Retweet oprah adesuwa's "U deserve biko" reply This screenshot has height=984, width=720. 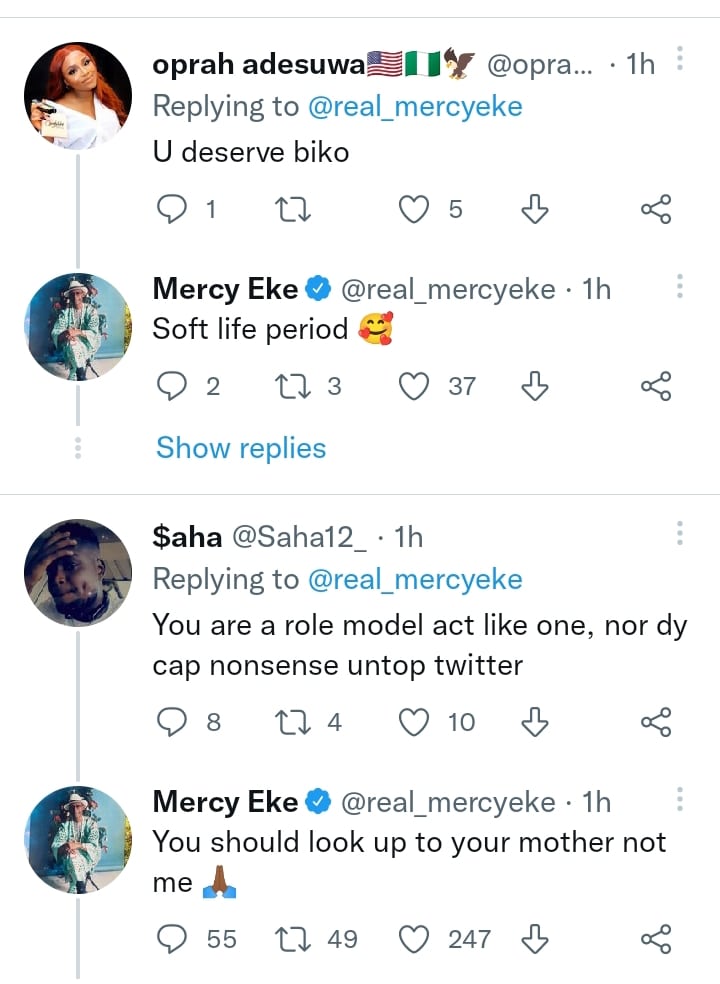pos(294,209)
